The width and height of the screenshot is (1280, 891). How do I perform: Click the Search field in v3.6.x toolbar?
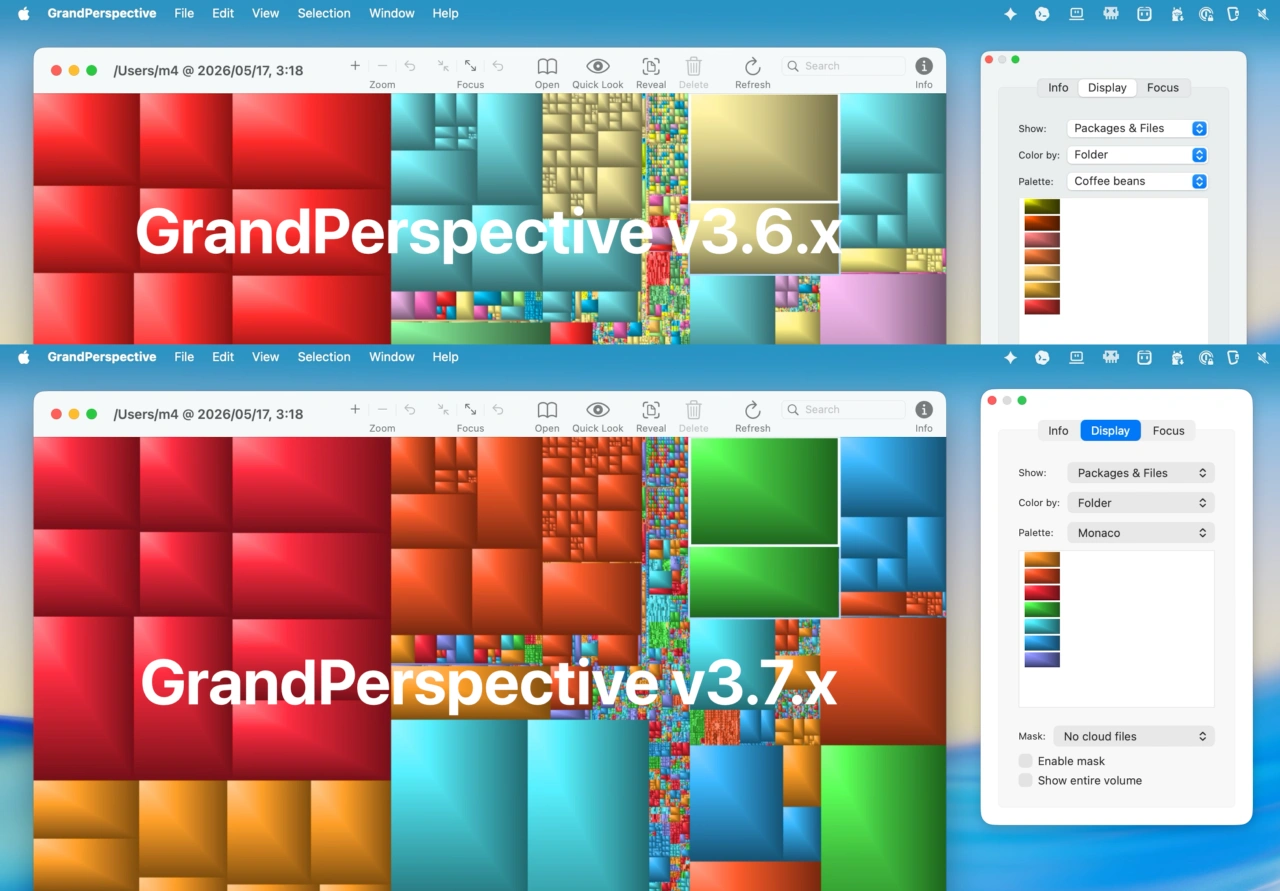pos(843,66)
